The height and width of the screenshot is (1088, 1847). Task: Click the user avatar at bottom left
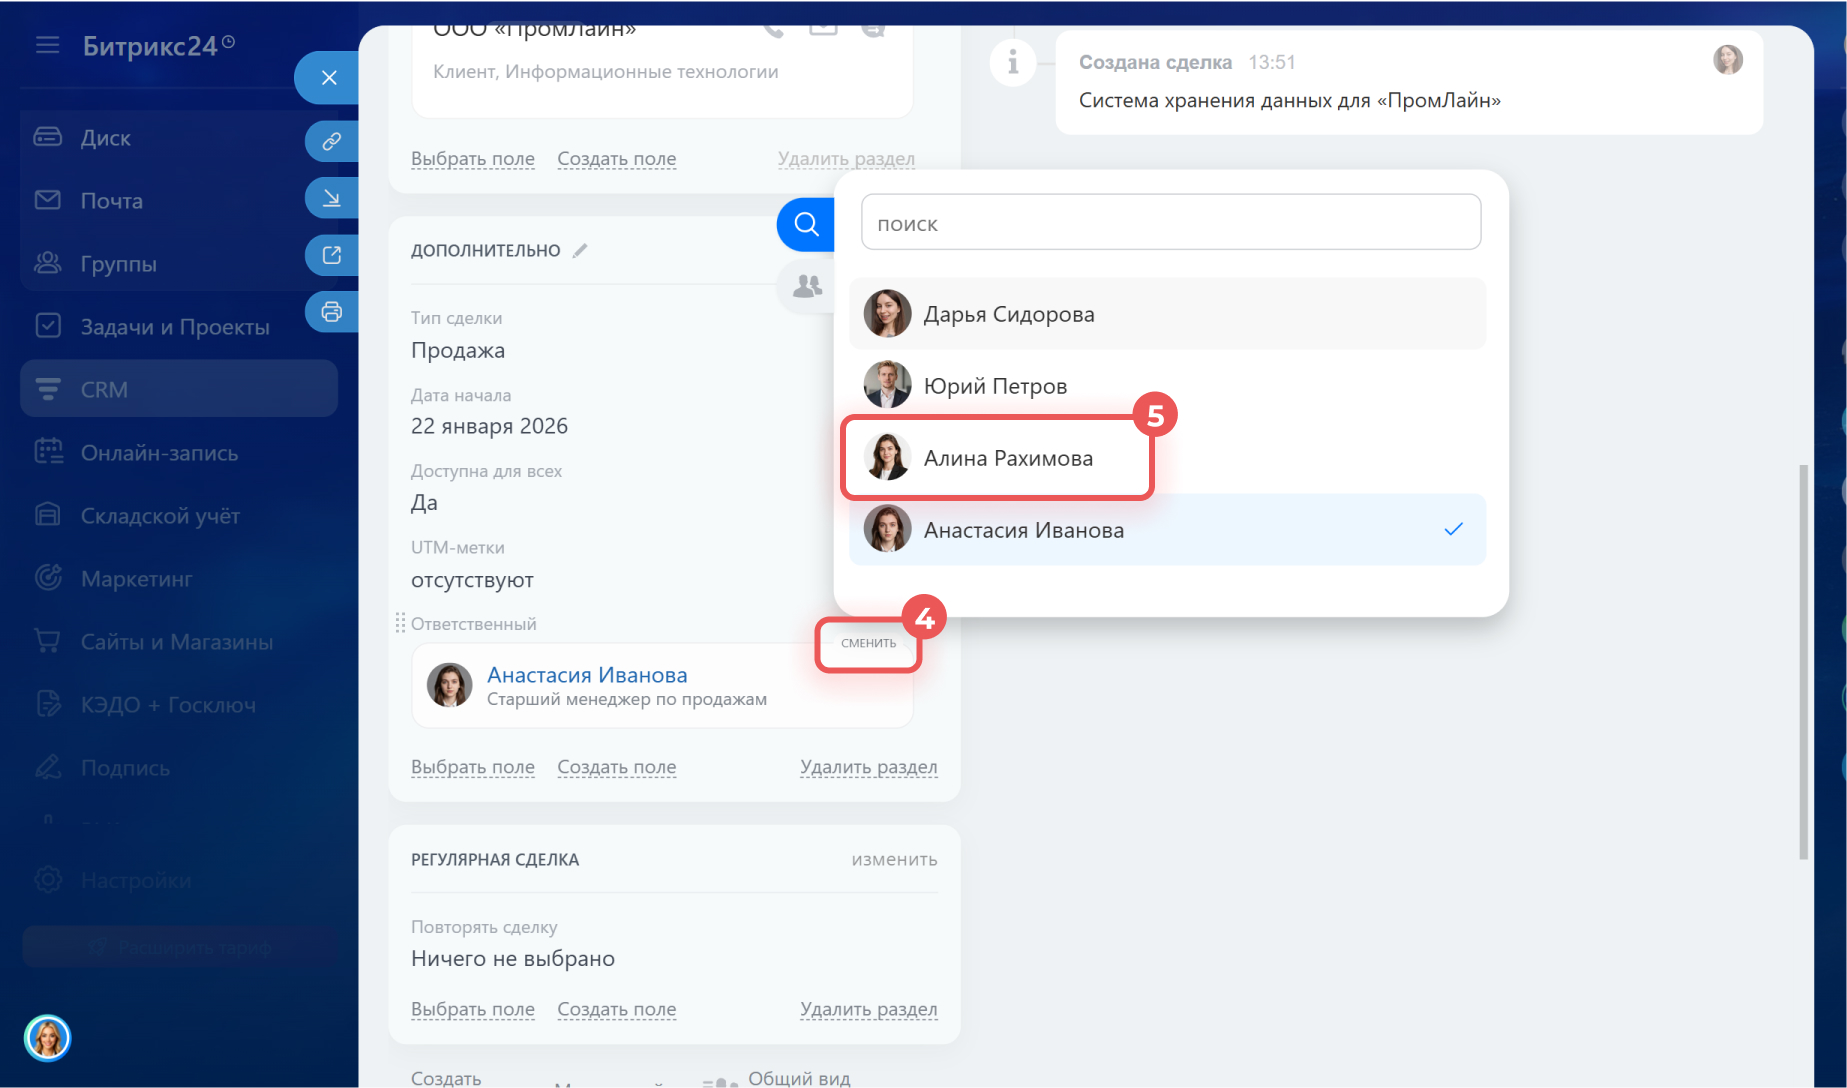point(47,1038)
